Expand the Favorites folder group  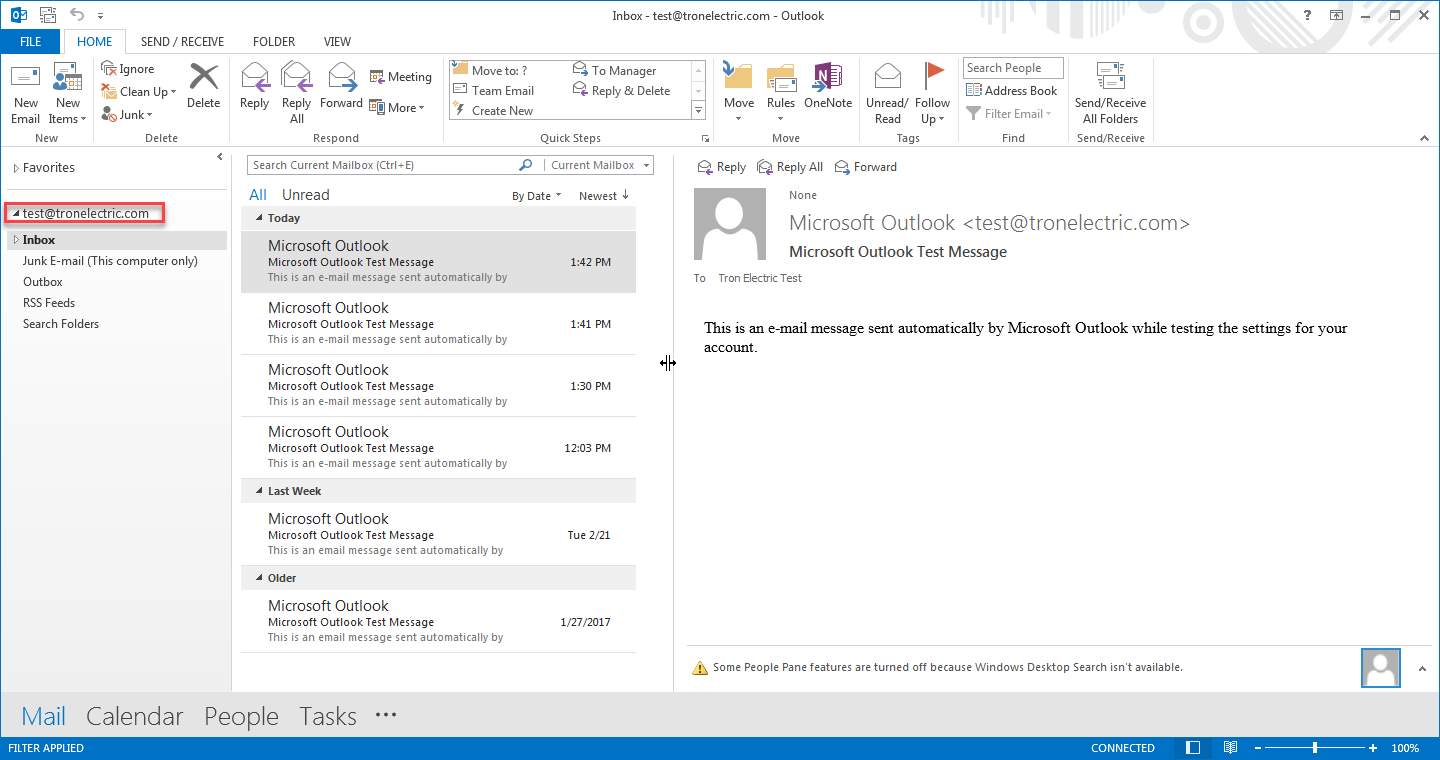pos(16,168)
